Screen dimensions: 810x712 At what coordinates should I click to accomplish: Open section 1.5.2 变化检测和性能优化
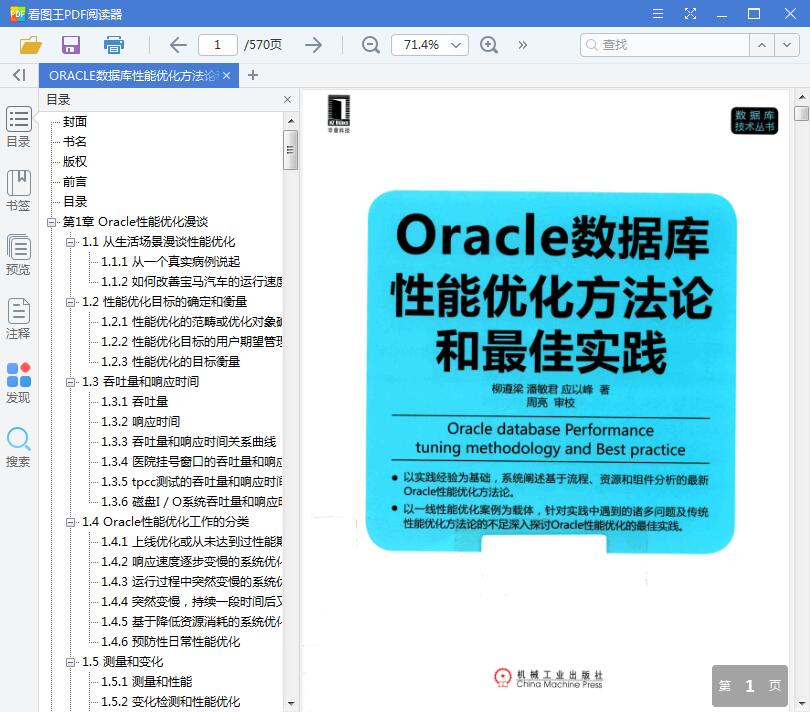pyautogui.click(x=170, y=702)
